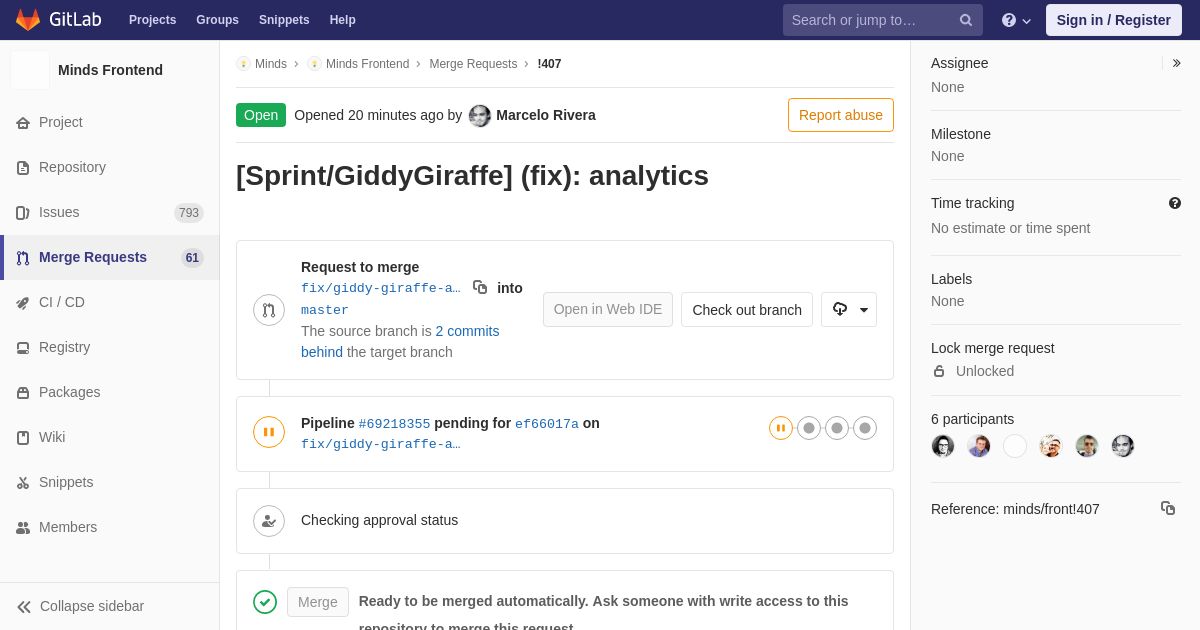Screen dimensions: 1200x630
Task: Click Sign in / Register
Action: click(1113, 20)
